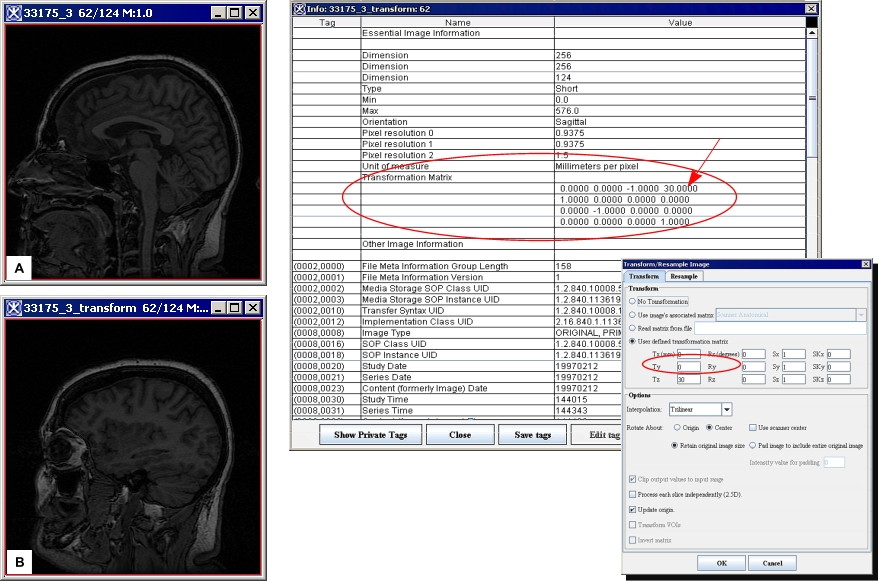879x581 pixels.
Task: Select the Transform tab in the dialog
Action: click(643, 276)
